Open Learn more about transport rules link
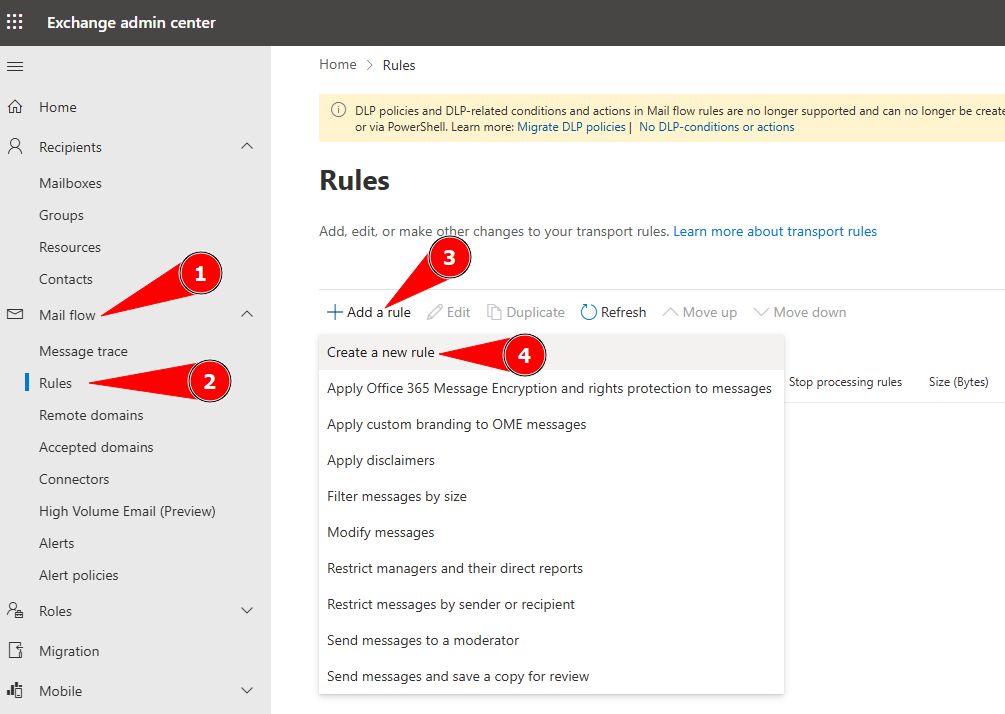Screen dimensions: 1005x714 coord(775,231)
